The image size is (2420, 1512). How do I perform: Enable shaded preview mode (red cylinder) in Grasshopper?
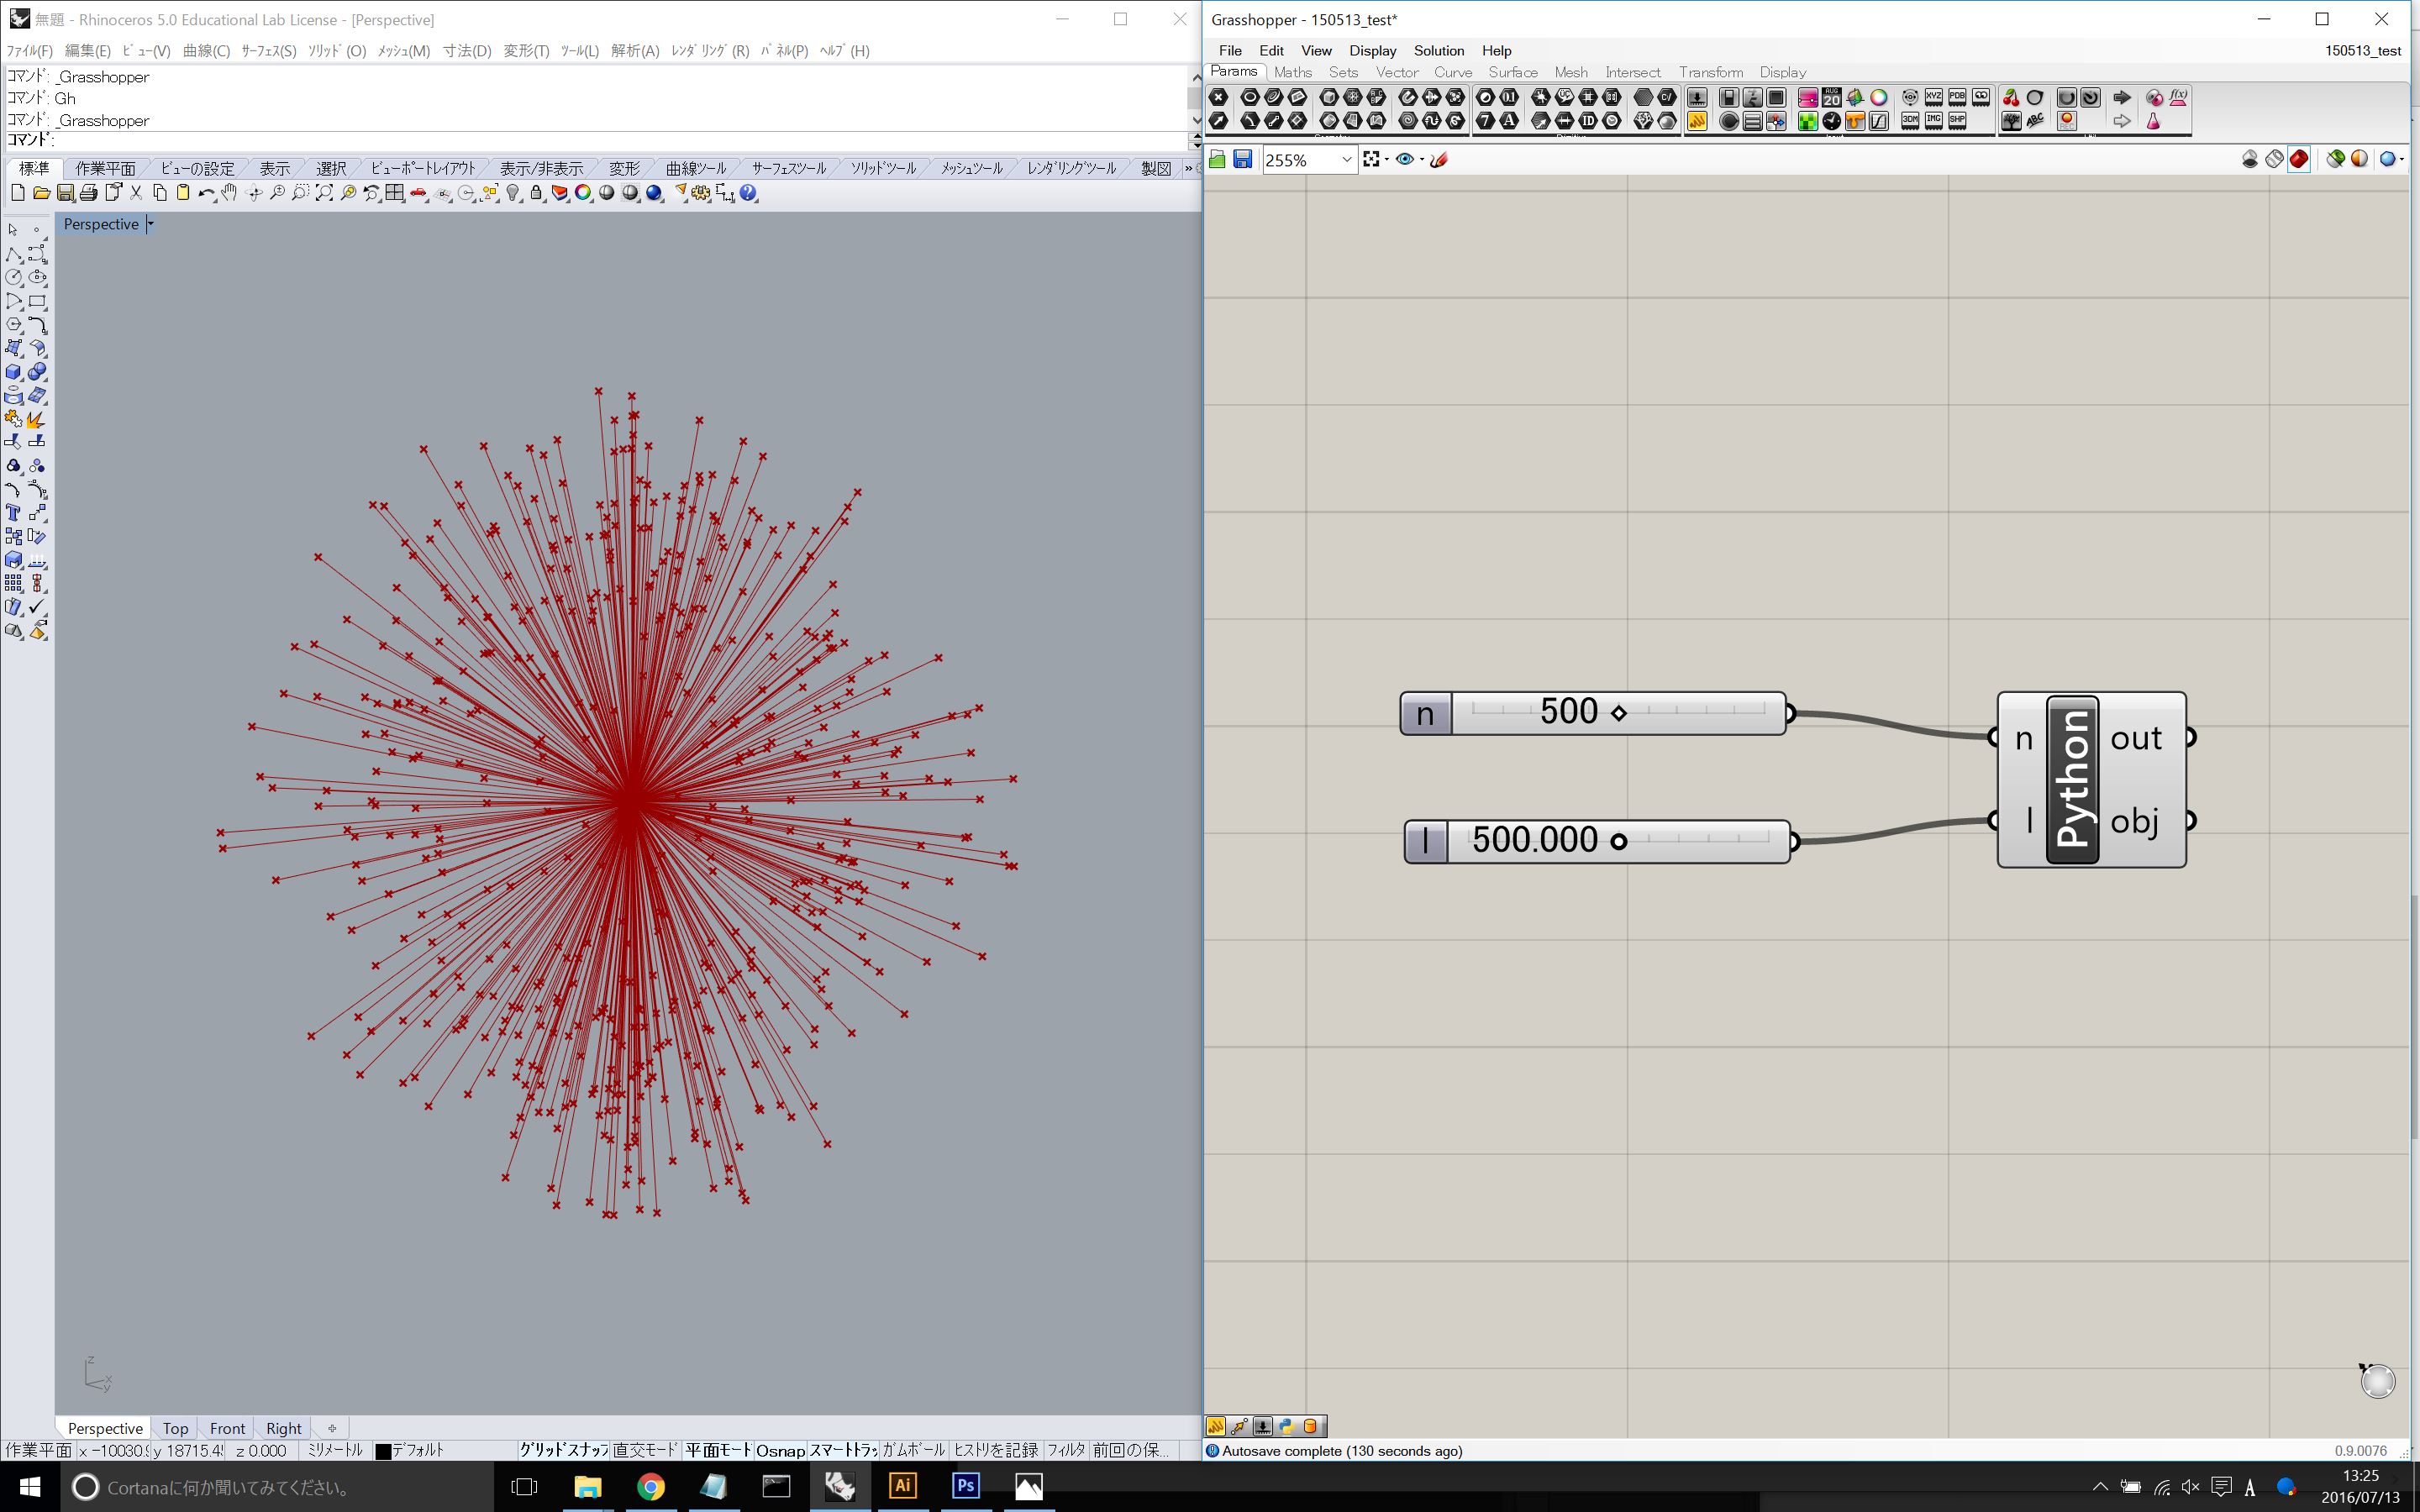click(2299, 159)
